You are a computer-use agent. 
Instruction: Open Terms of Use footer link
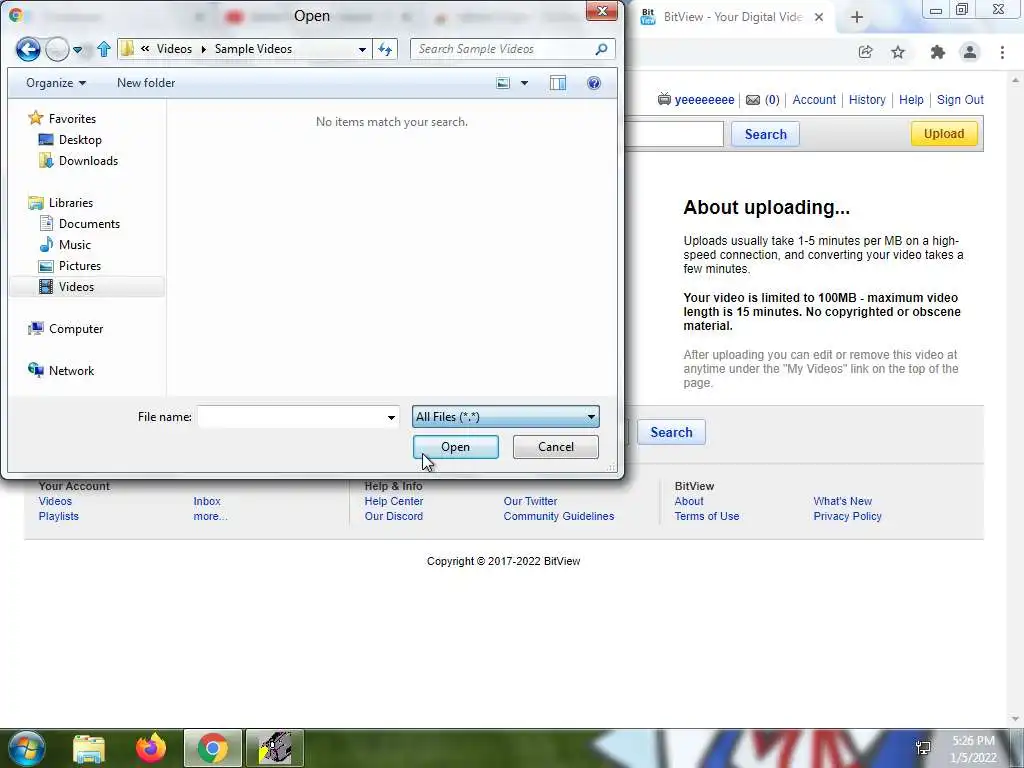pos(707,517)
